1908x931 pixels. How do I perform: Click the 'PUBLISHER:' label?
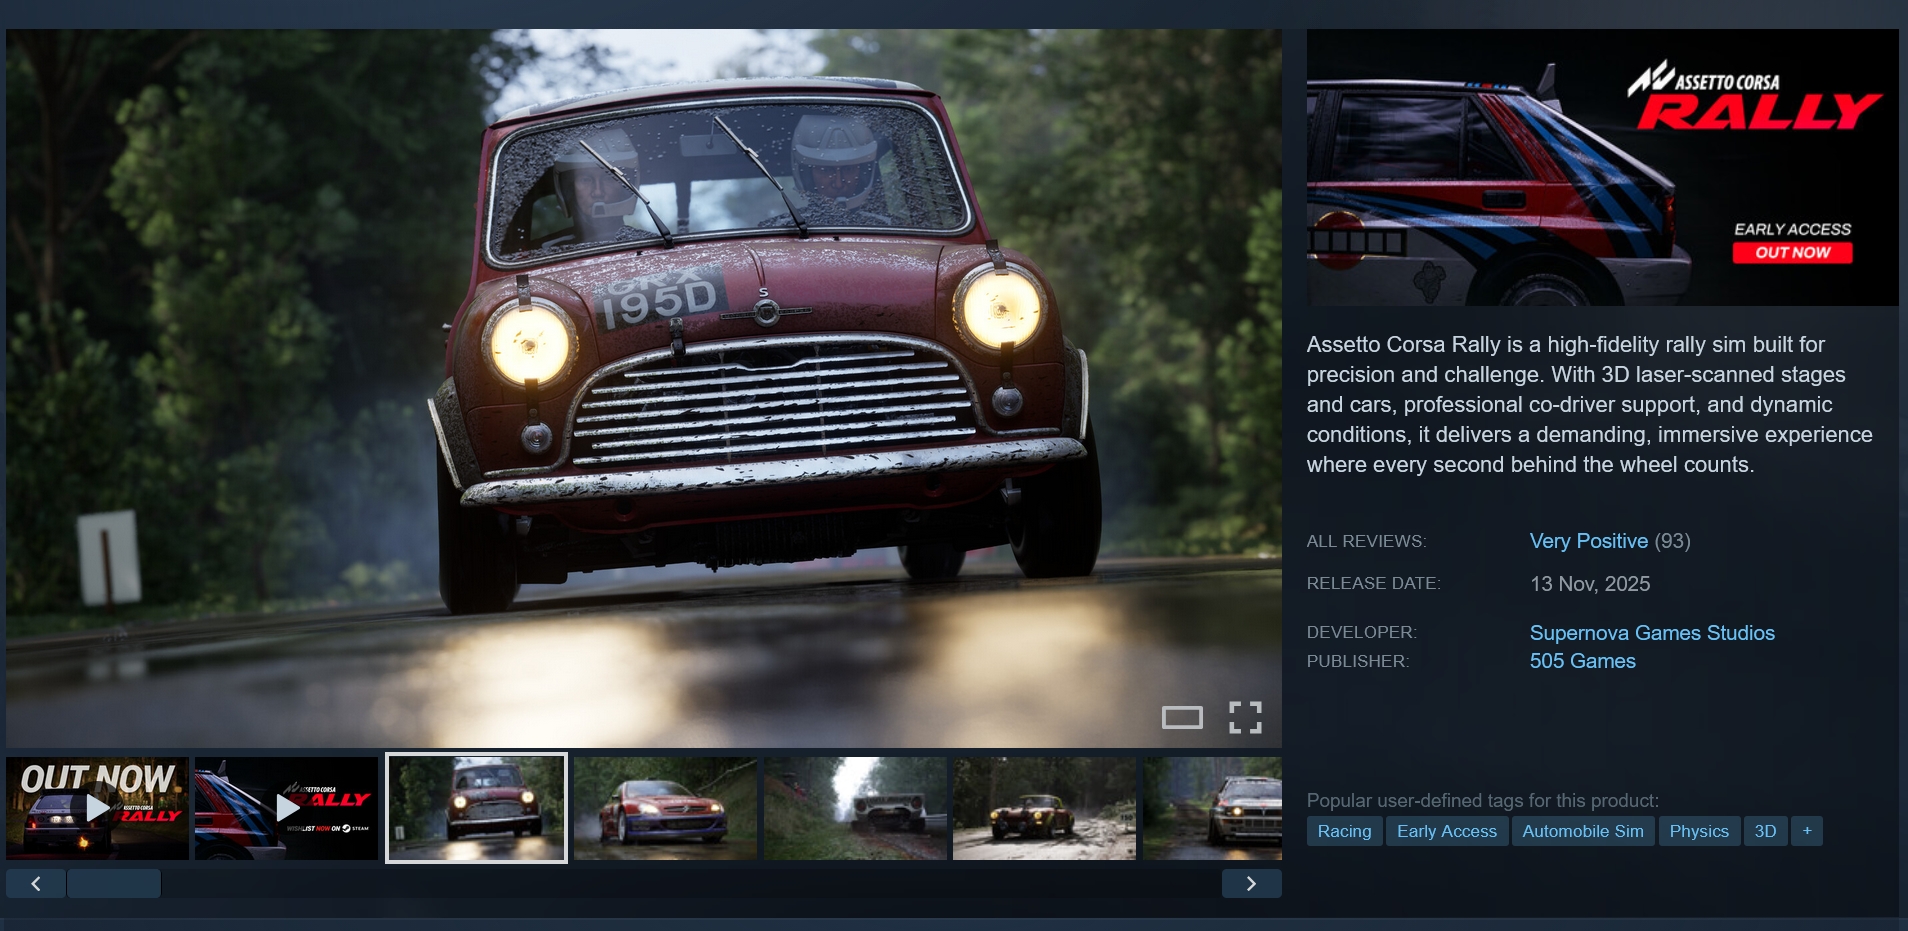(x=1357, y=661)
